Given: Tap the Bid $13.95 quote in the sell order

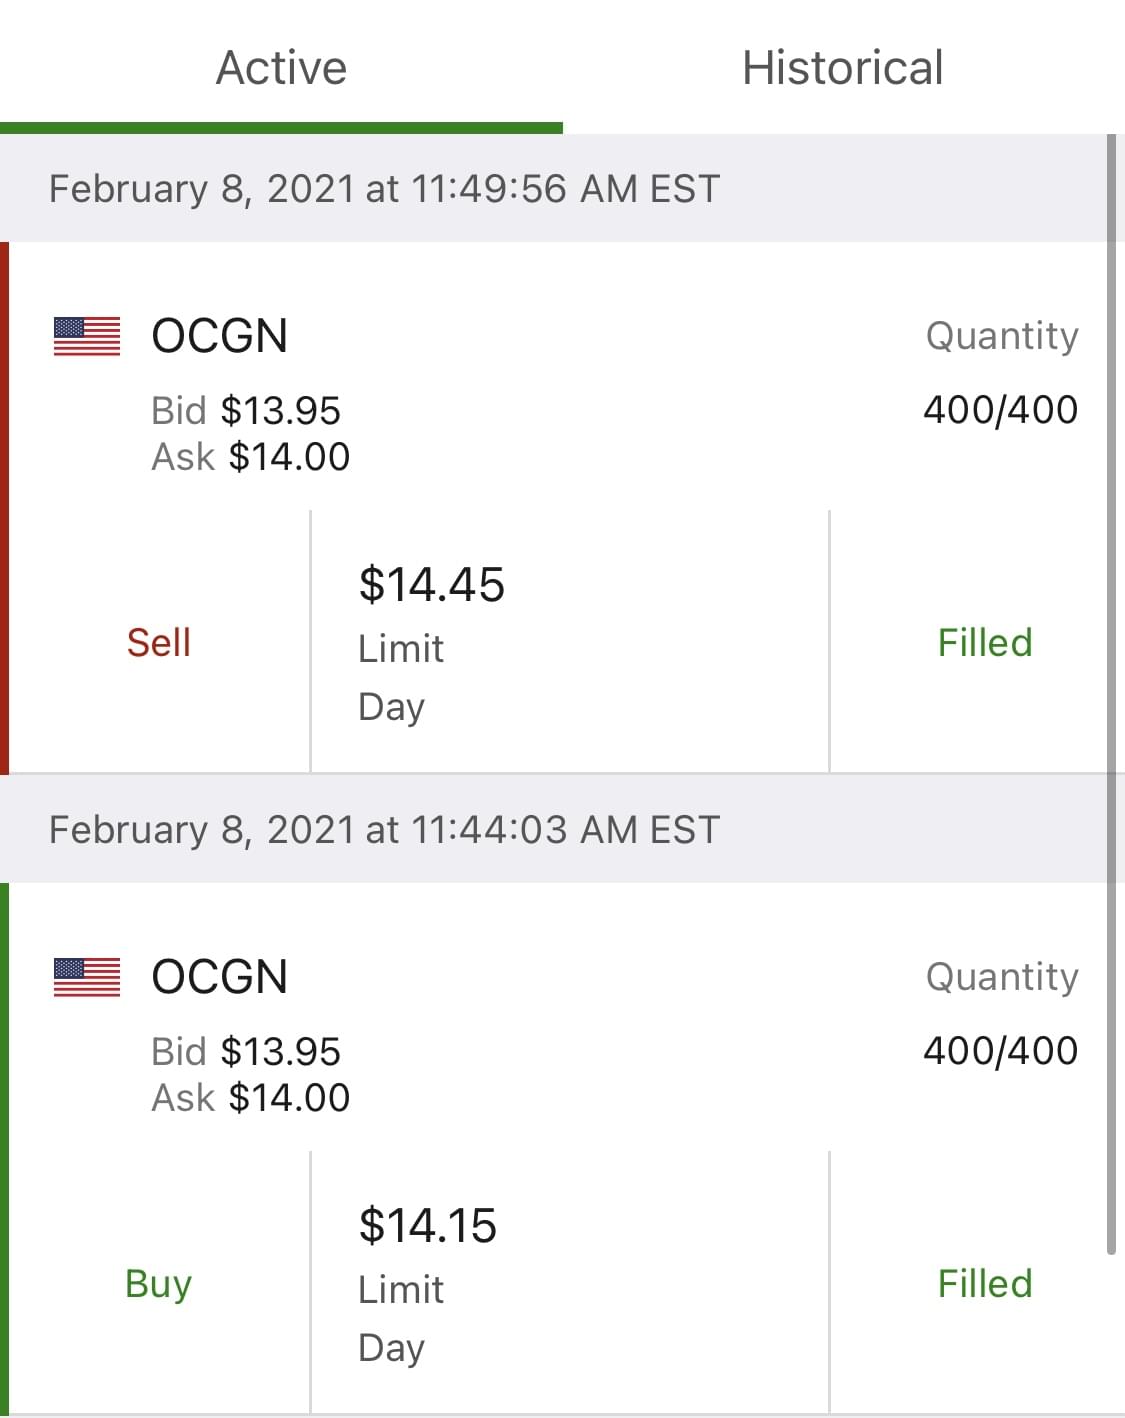Looking at the screenshot, I should pos(246,411).
